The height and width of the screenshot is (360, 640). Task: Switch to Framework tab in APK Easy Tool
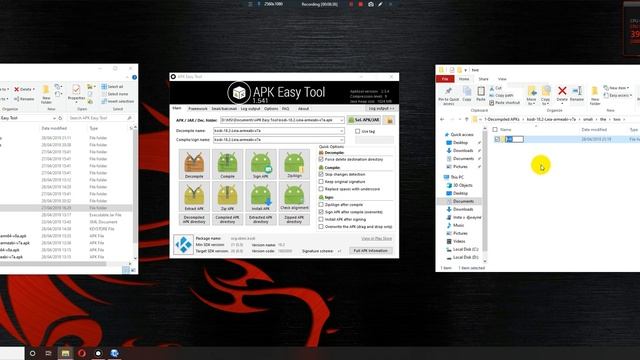click(198, 109)
